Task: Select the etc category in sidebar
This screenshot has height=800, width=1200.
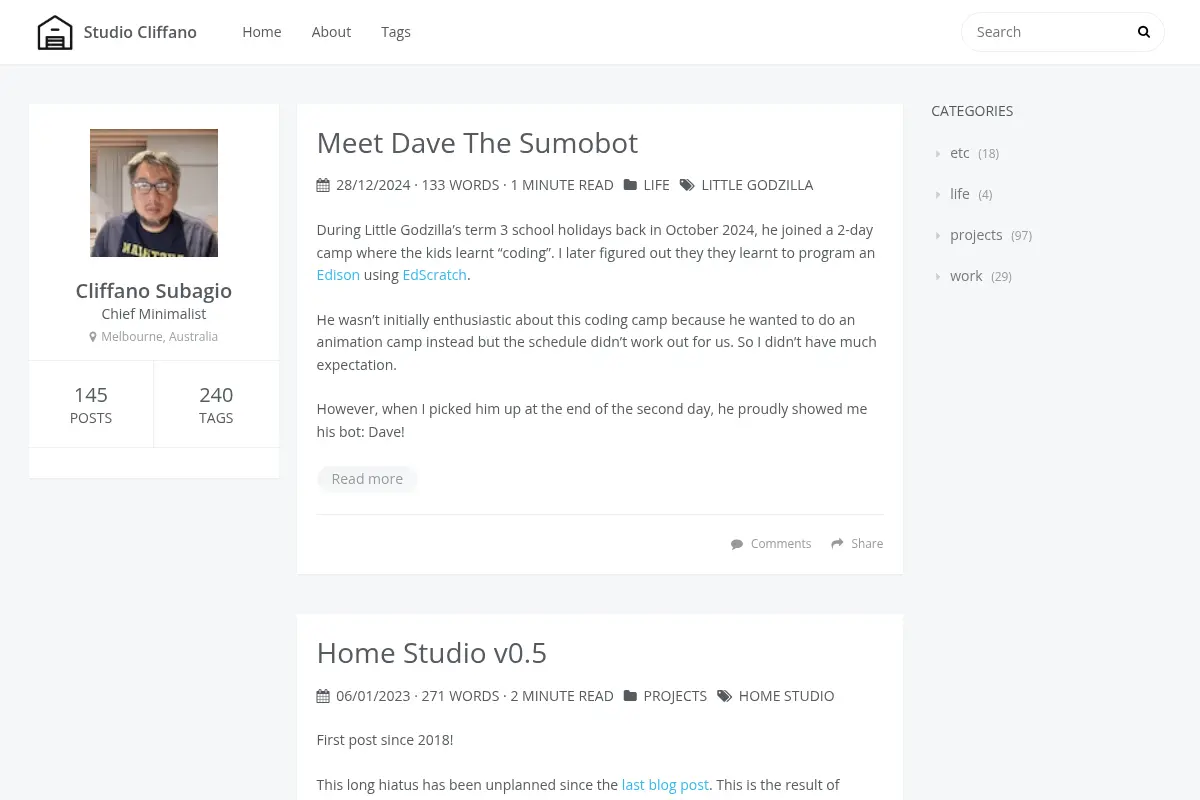Action: point(960,153)
